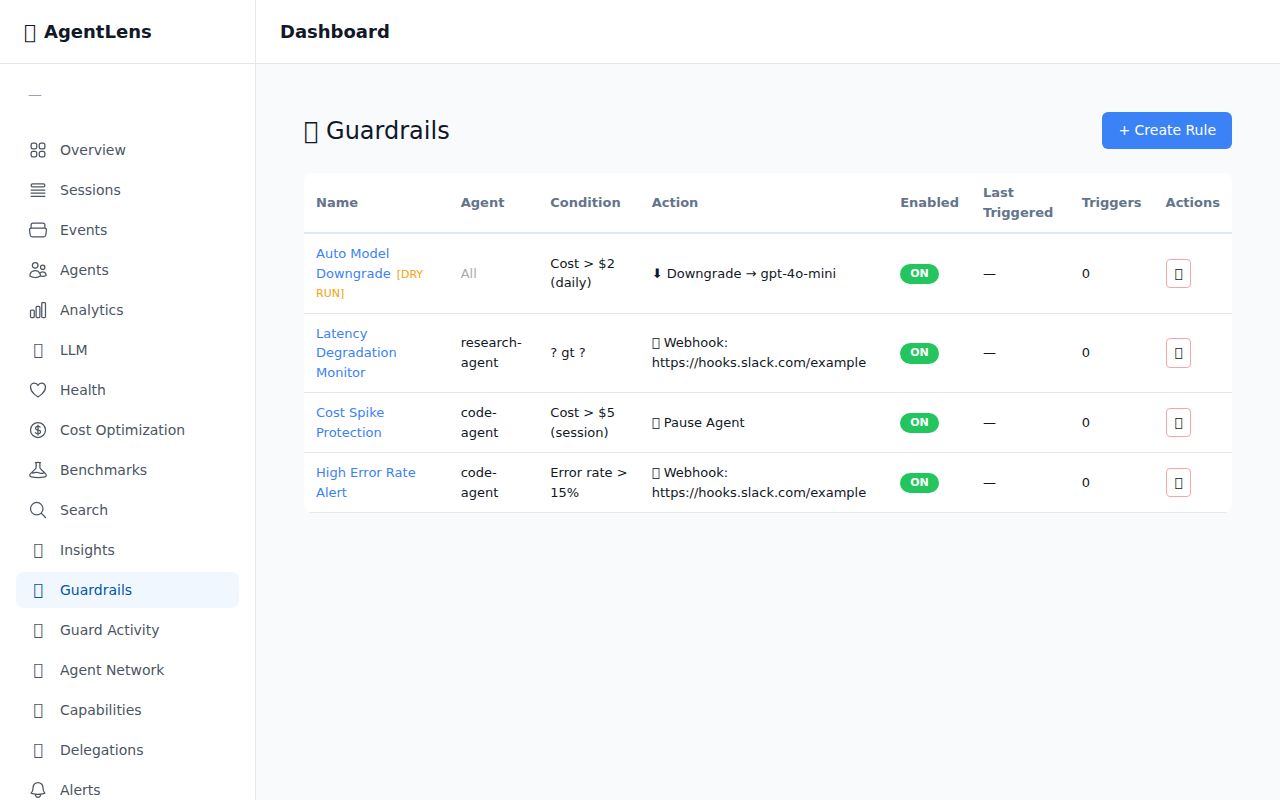Toggle ON switch for Latency Degradation Monitor

point(919,352)
